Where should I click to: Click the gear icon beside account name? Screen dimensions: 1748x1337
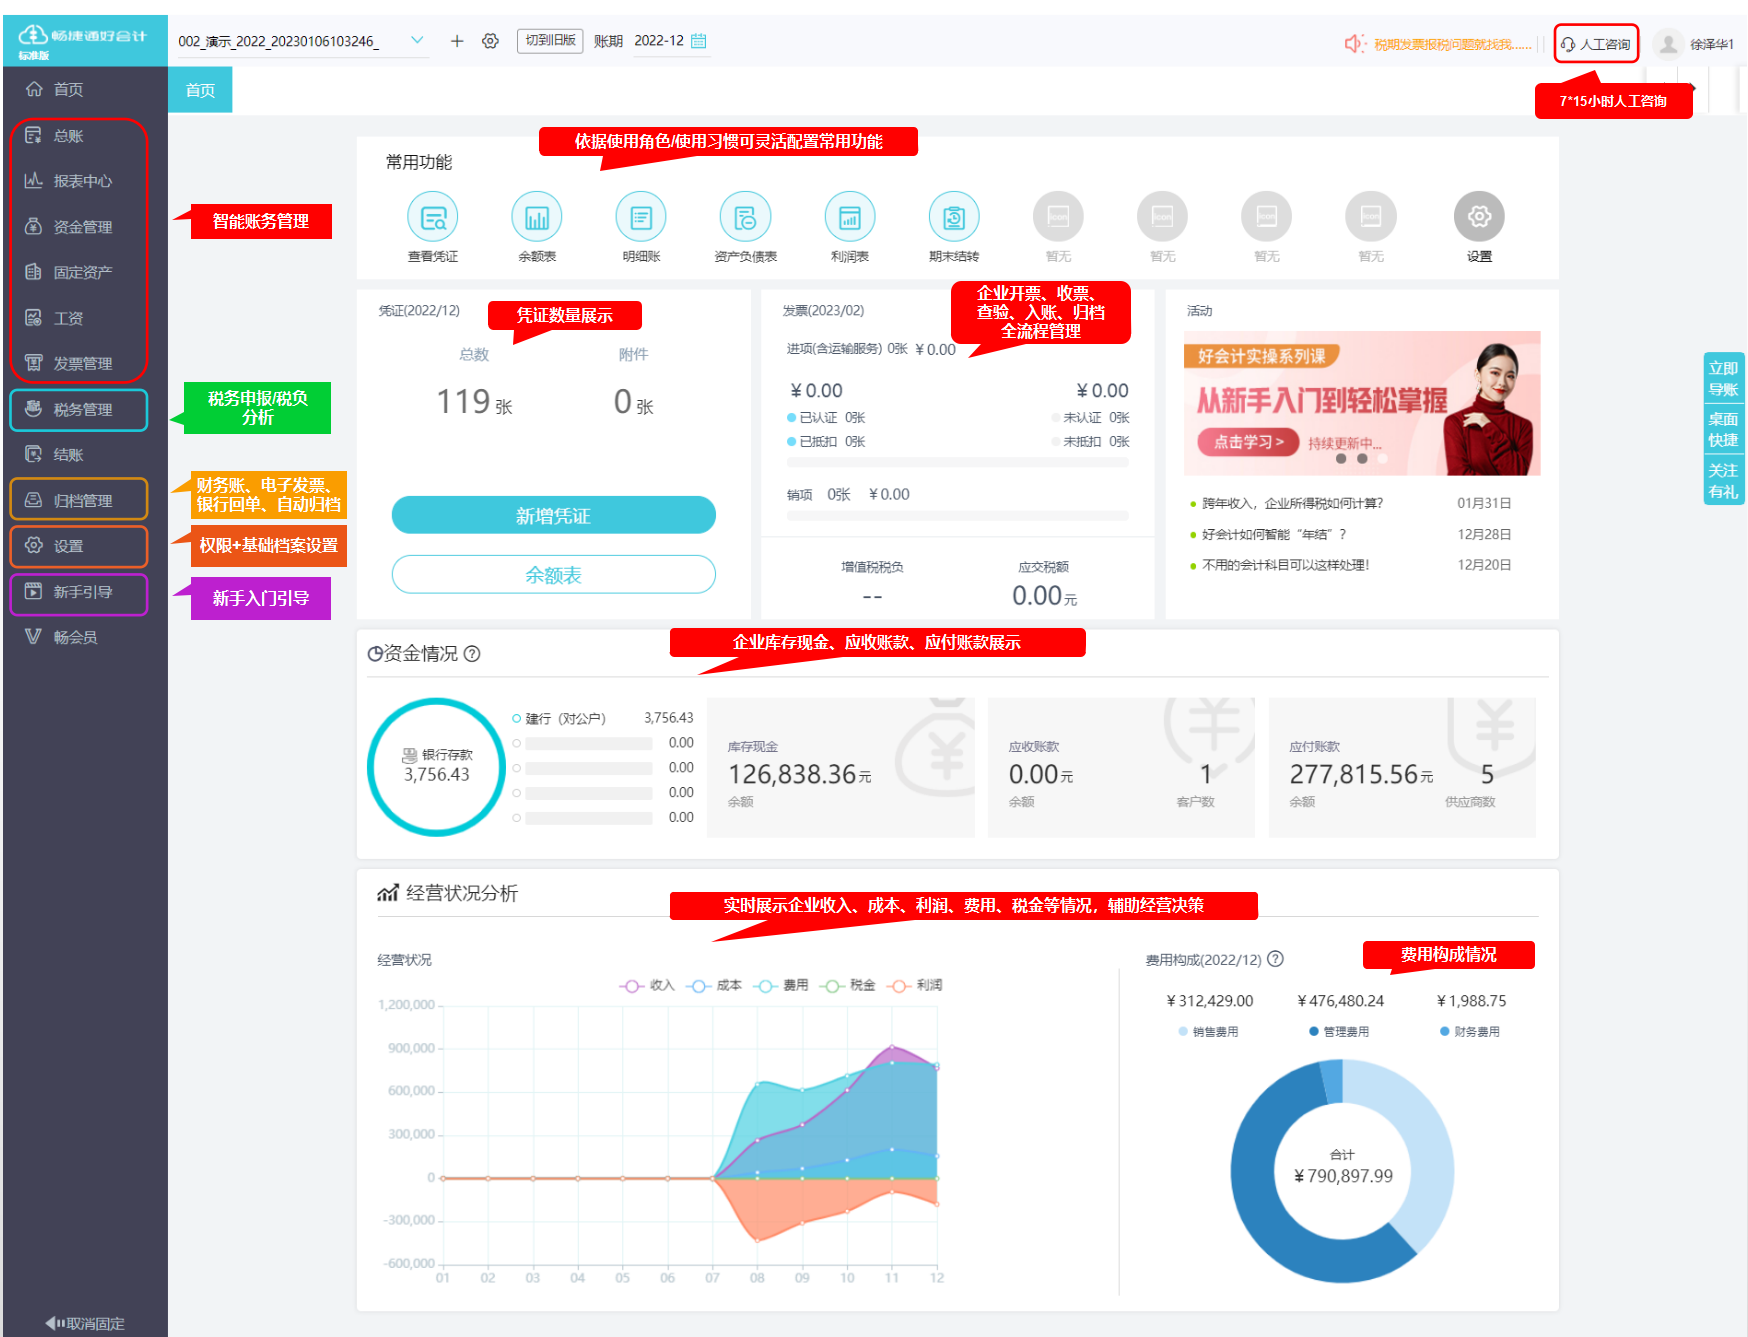[x=490, y=41]
